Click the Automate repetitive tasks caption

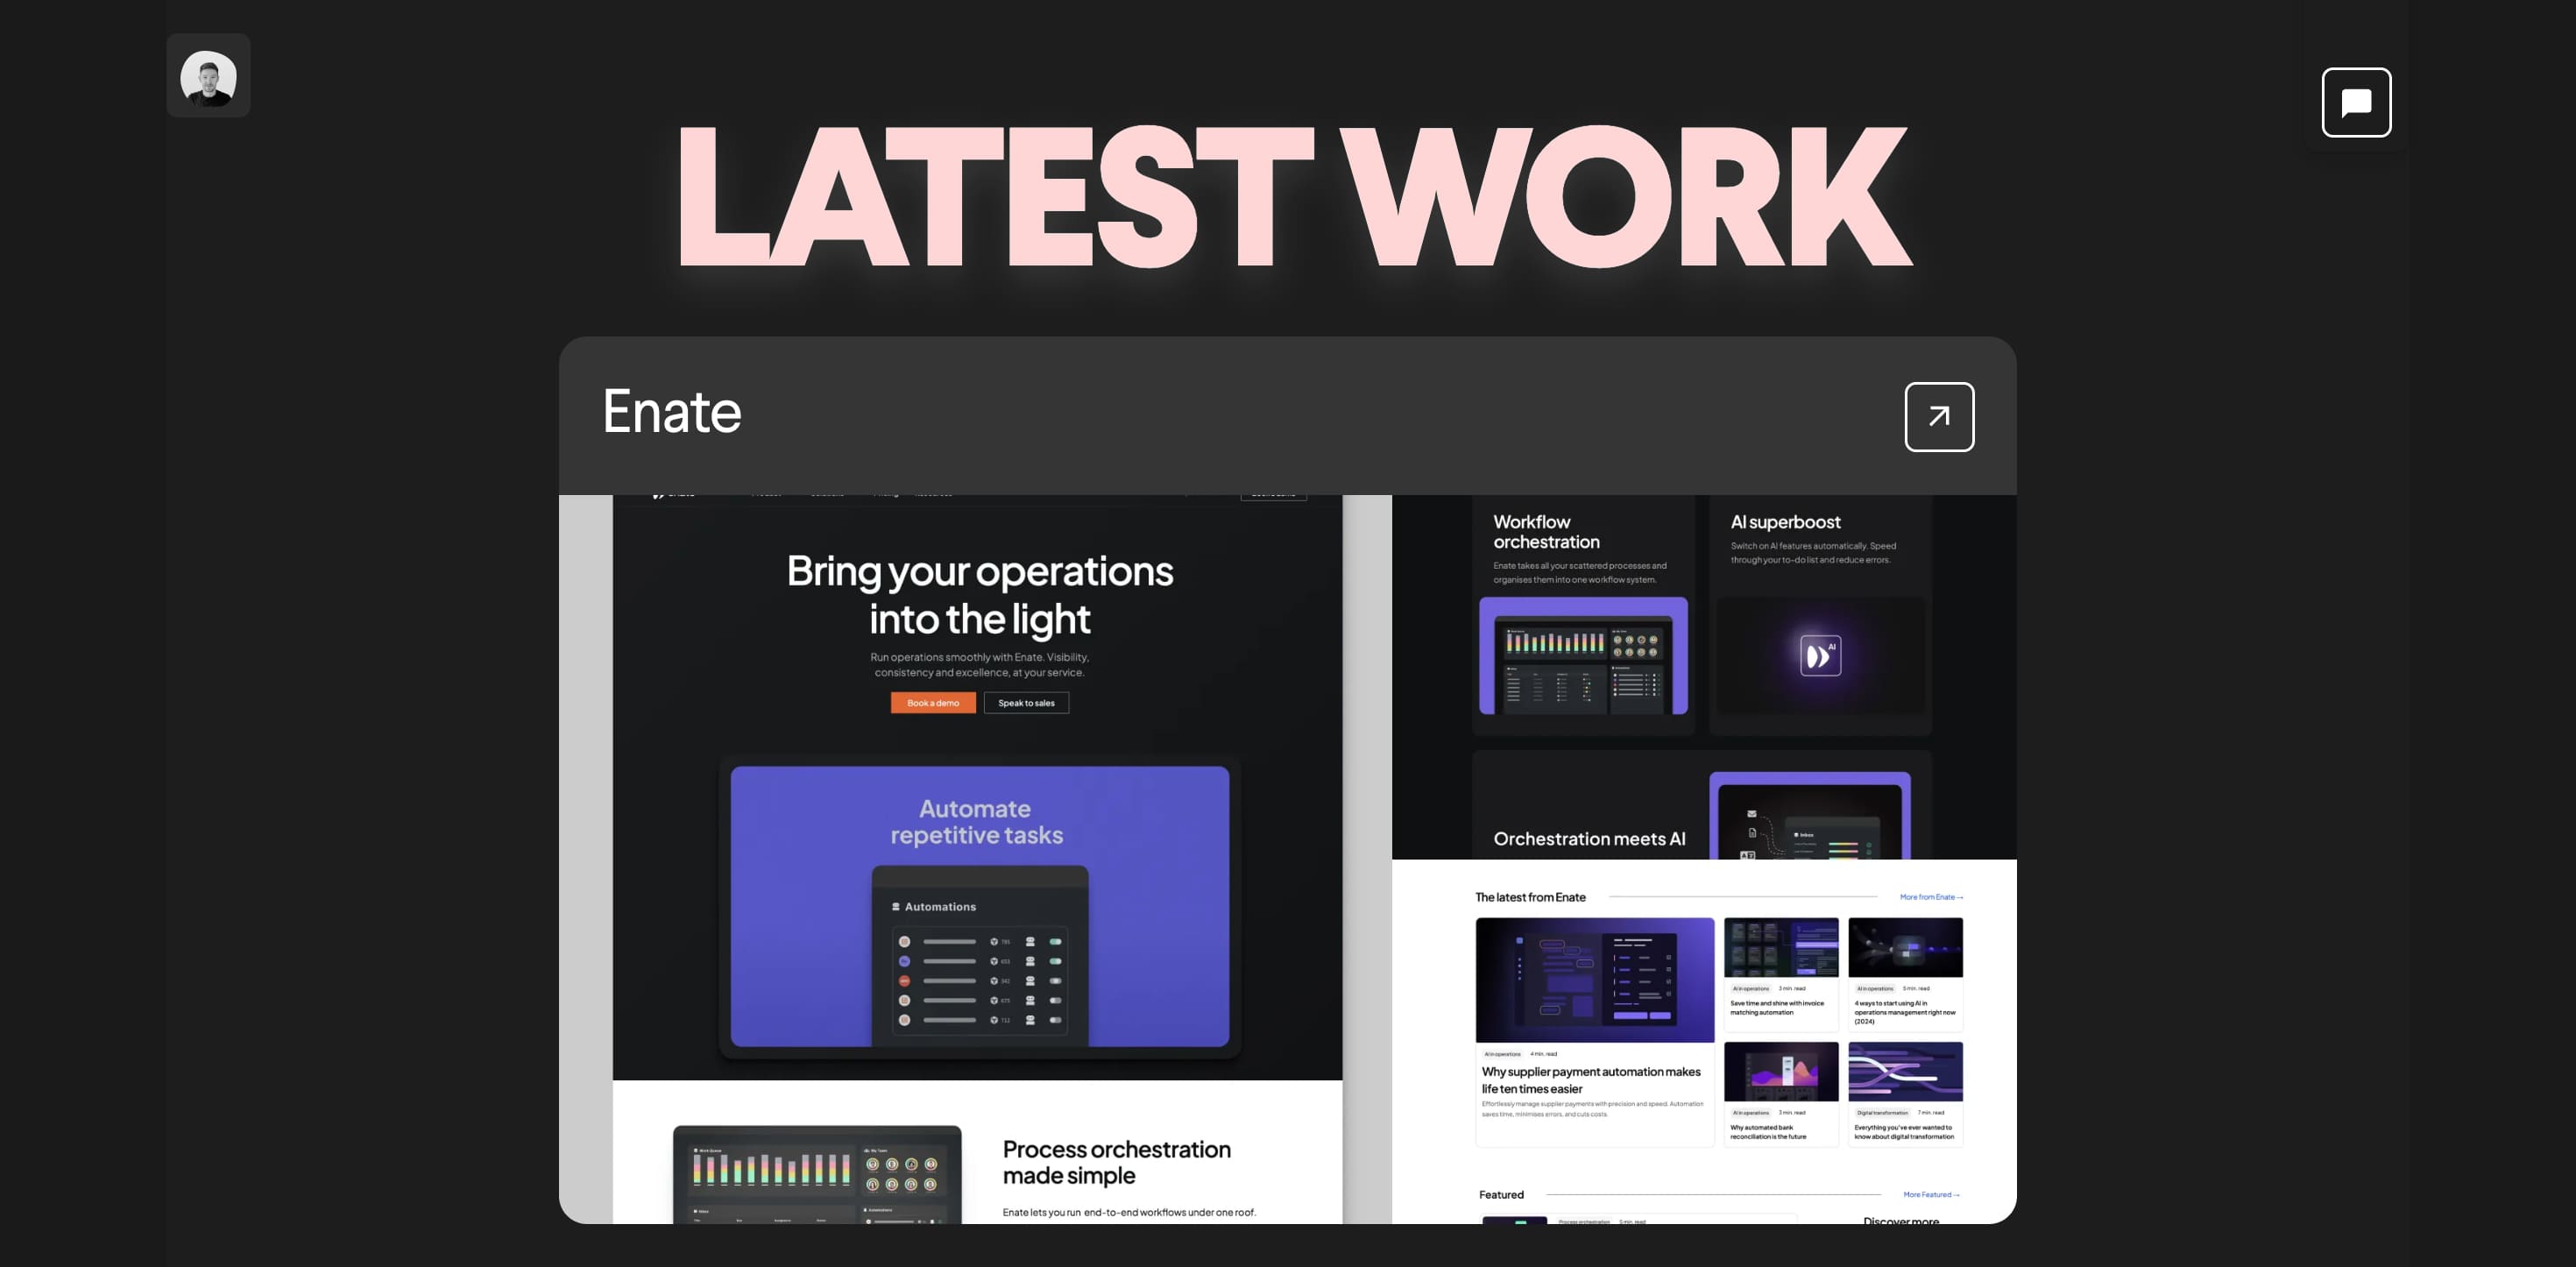point(976,822)
